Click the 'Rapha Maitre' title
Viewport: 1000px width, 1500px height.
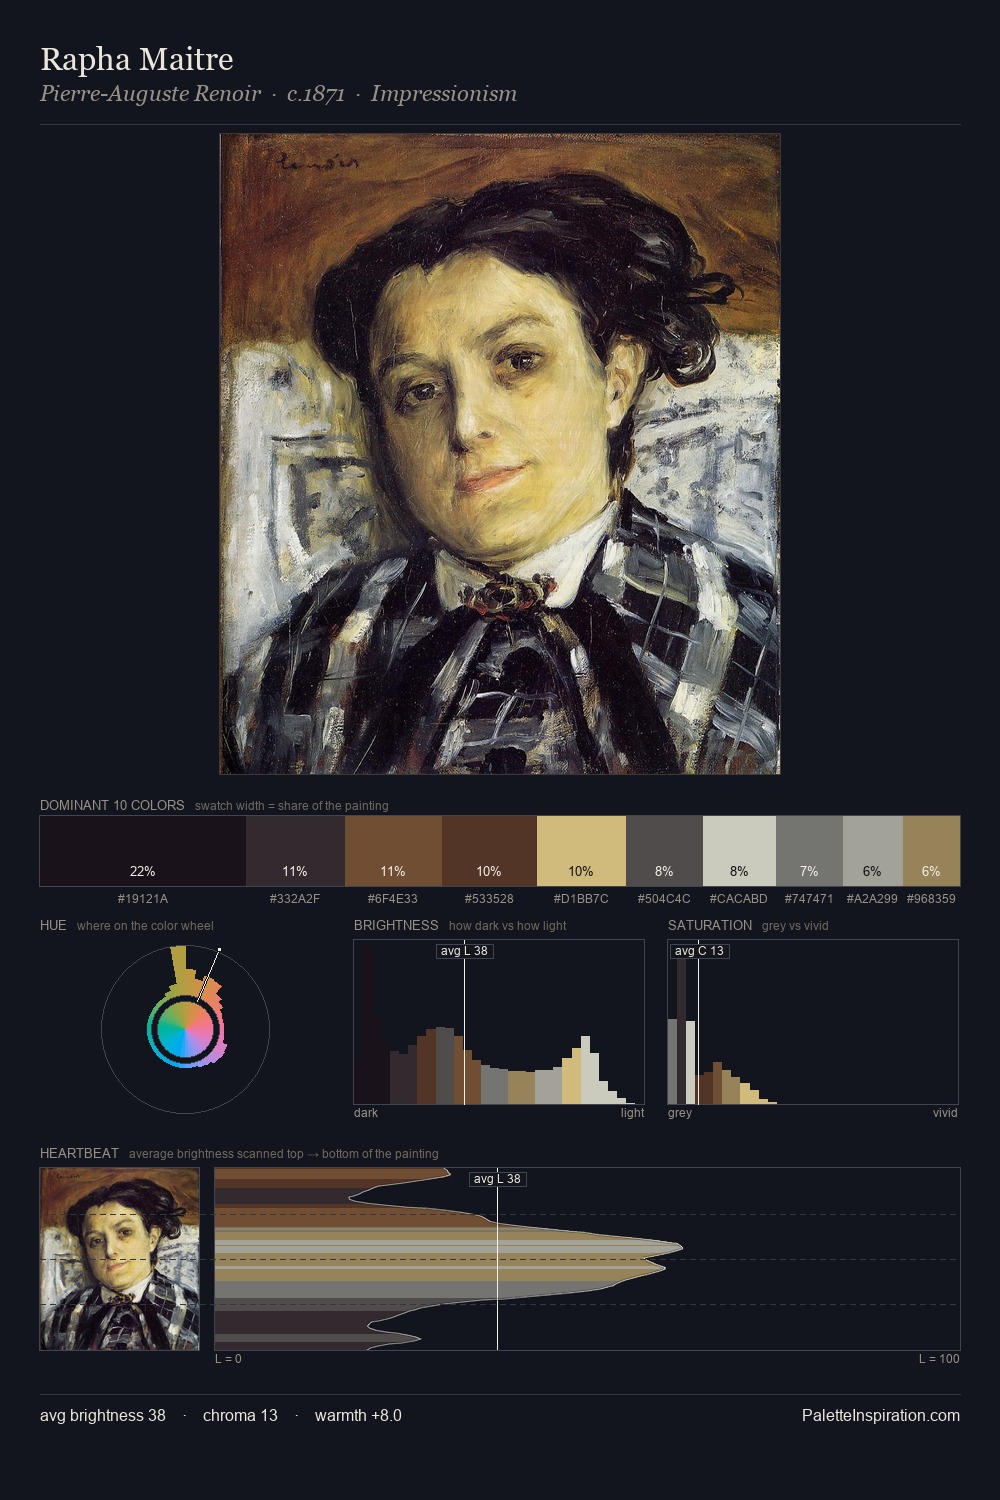click(137, 59)
